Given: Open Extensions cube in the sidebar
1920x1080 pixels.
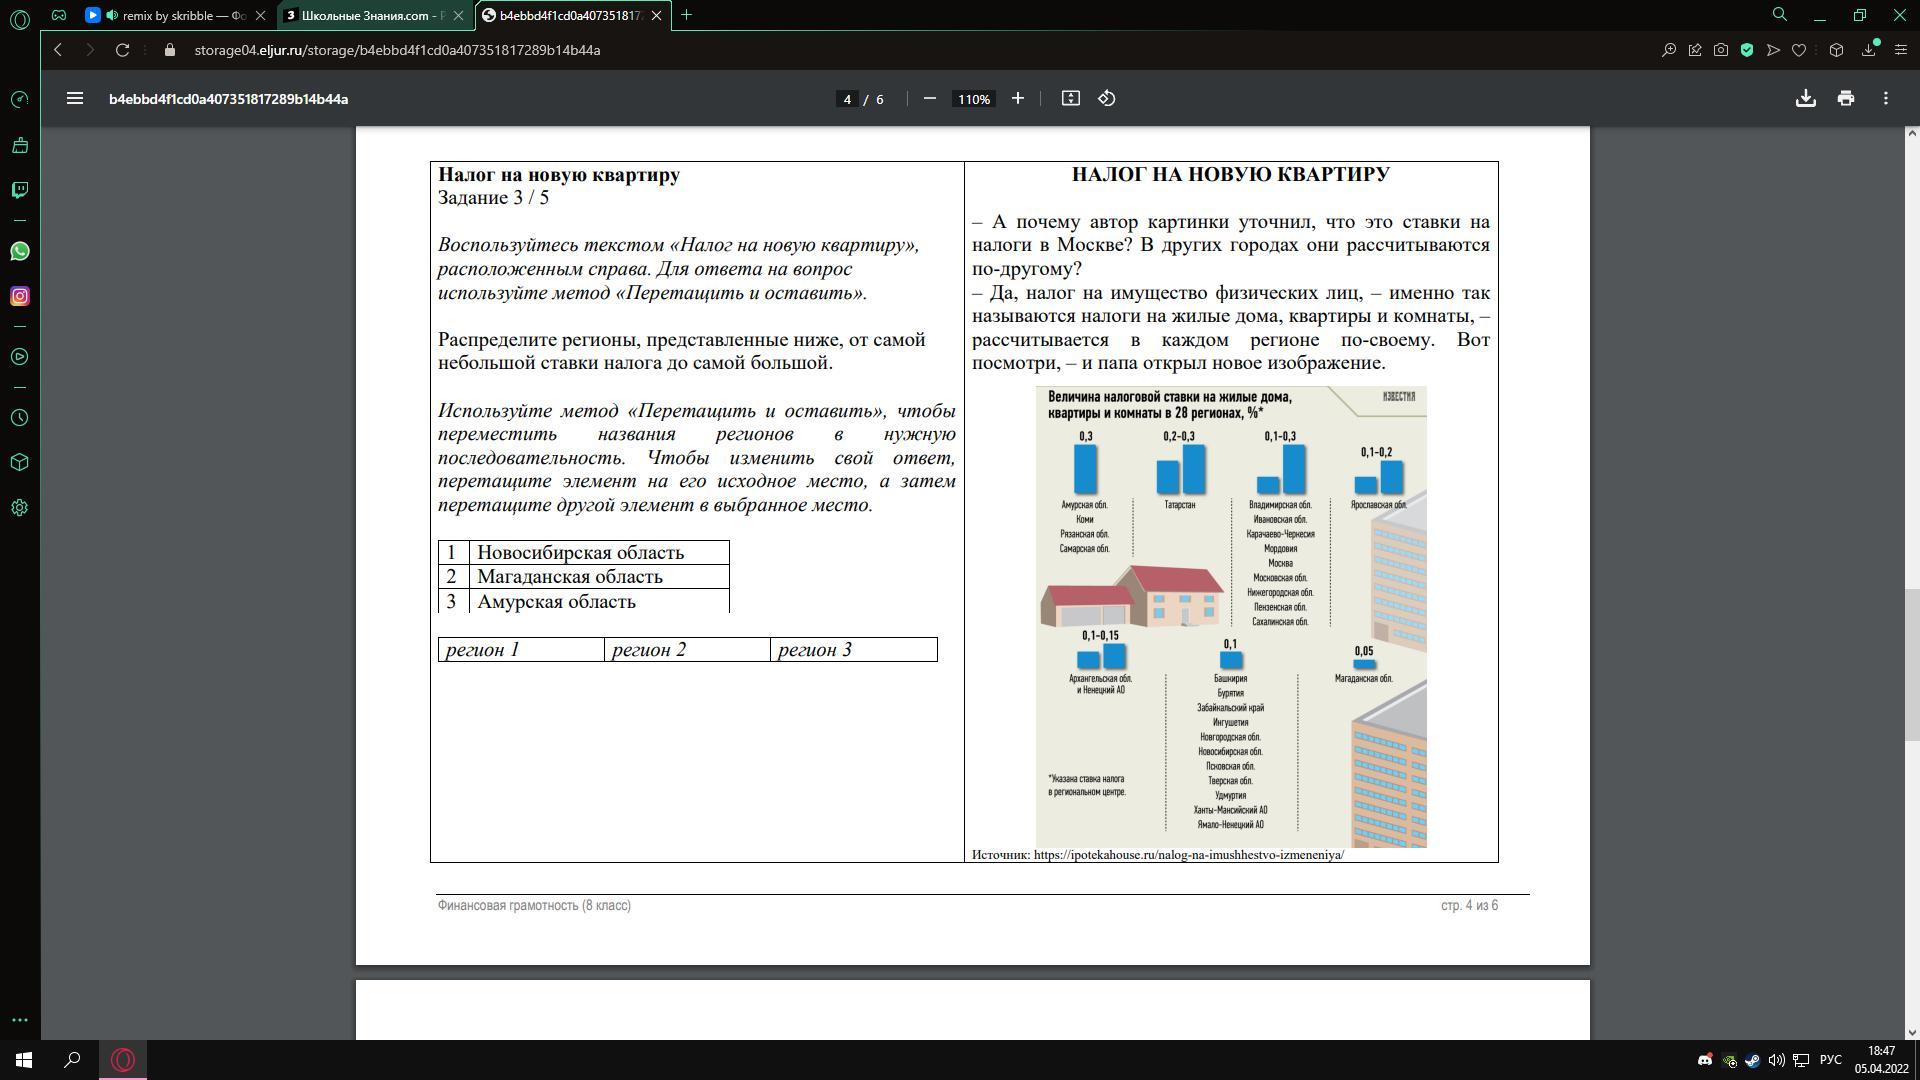Looking at the screenshot, I should pyautogui.click(x=19, y=462).
